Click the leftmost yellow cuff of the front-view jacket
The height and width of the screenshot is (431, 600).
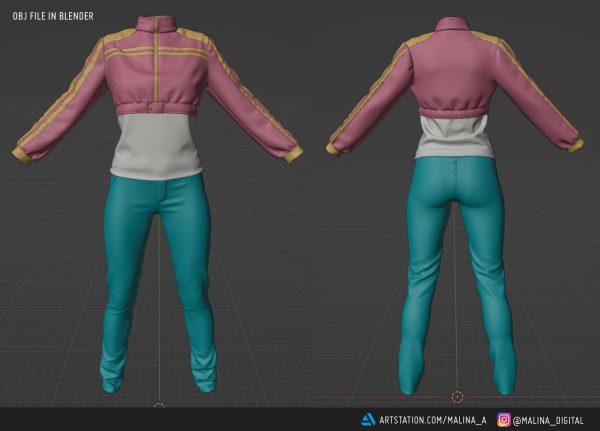(x=21, y=154)
